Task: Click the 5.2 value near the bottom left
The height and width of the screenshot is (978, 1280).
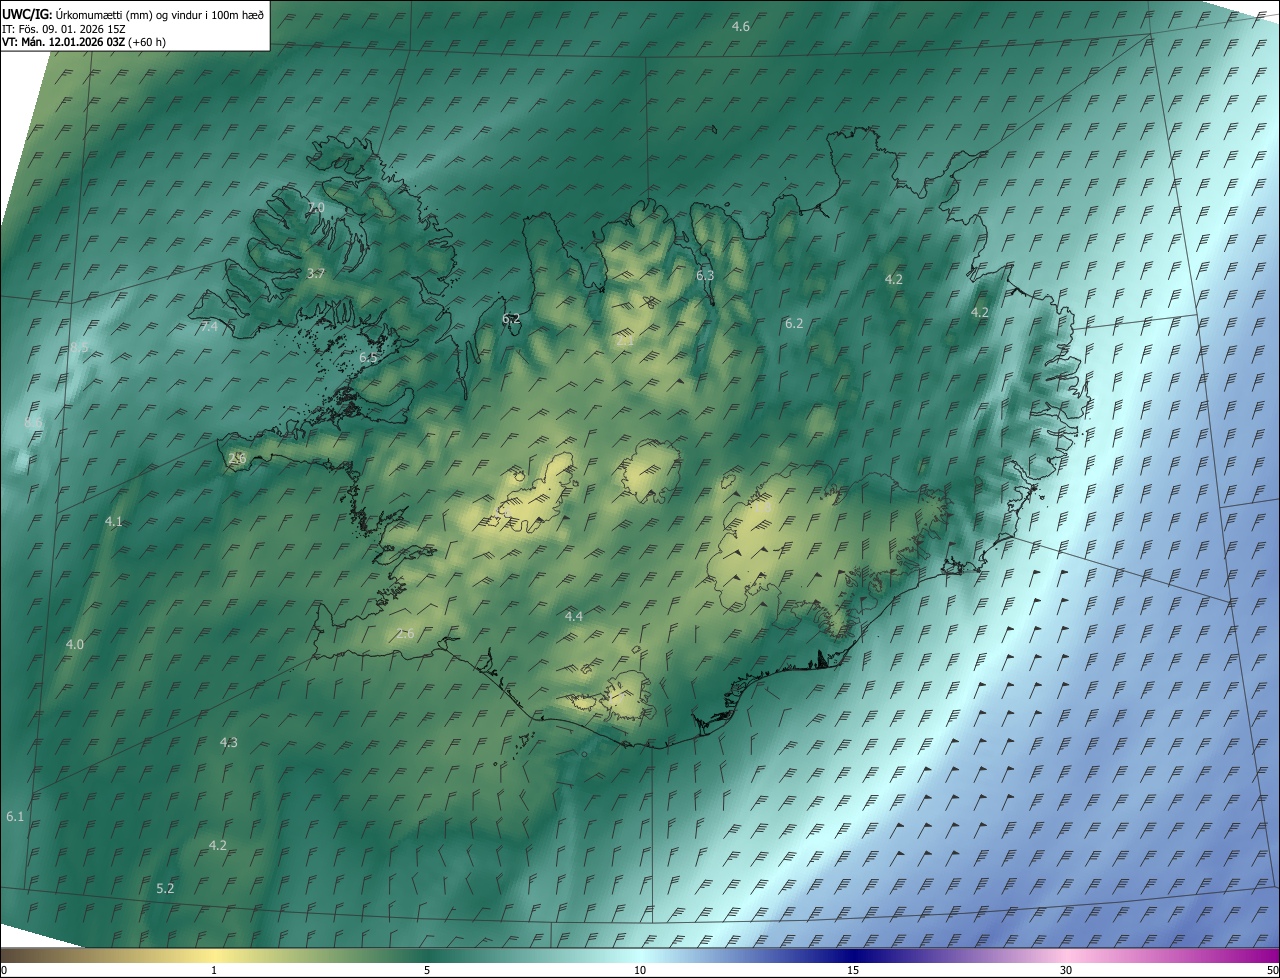Action: (166, 888)
